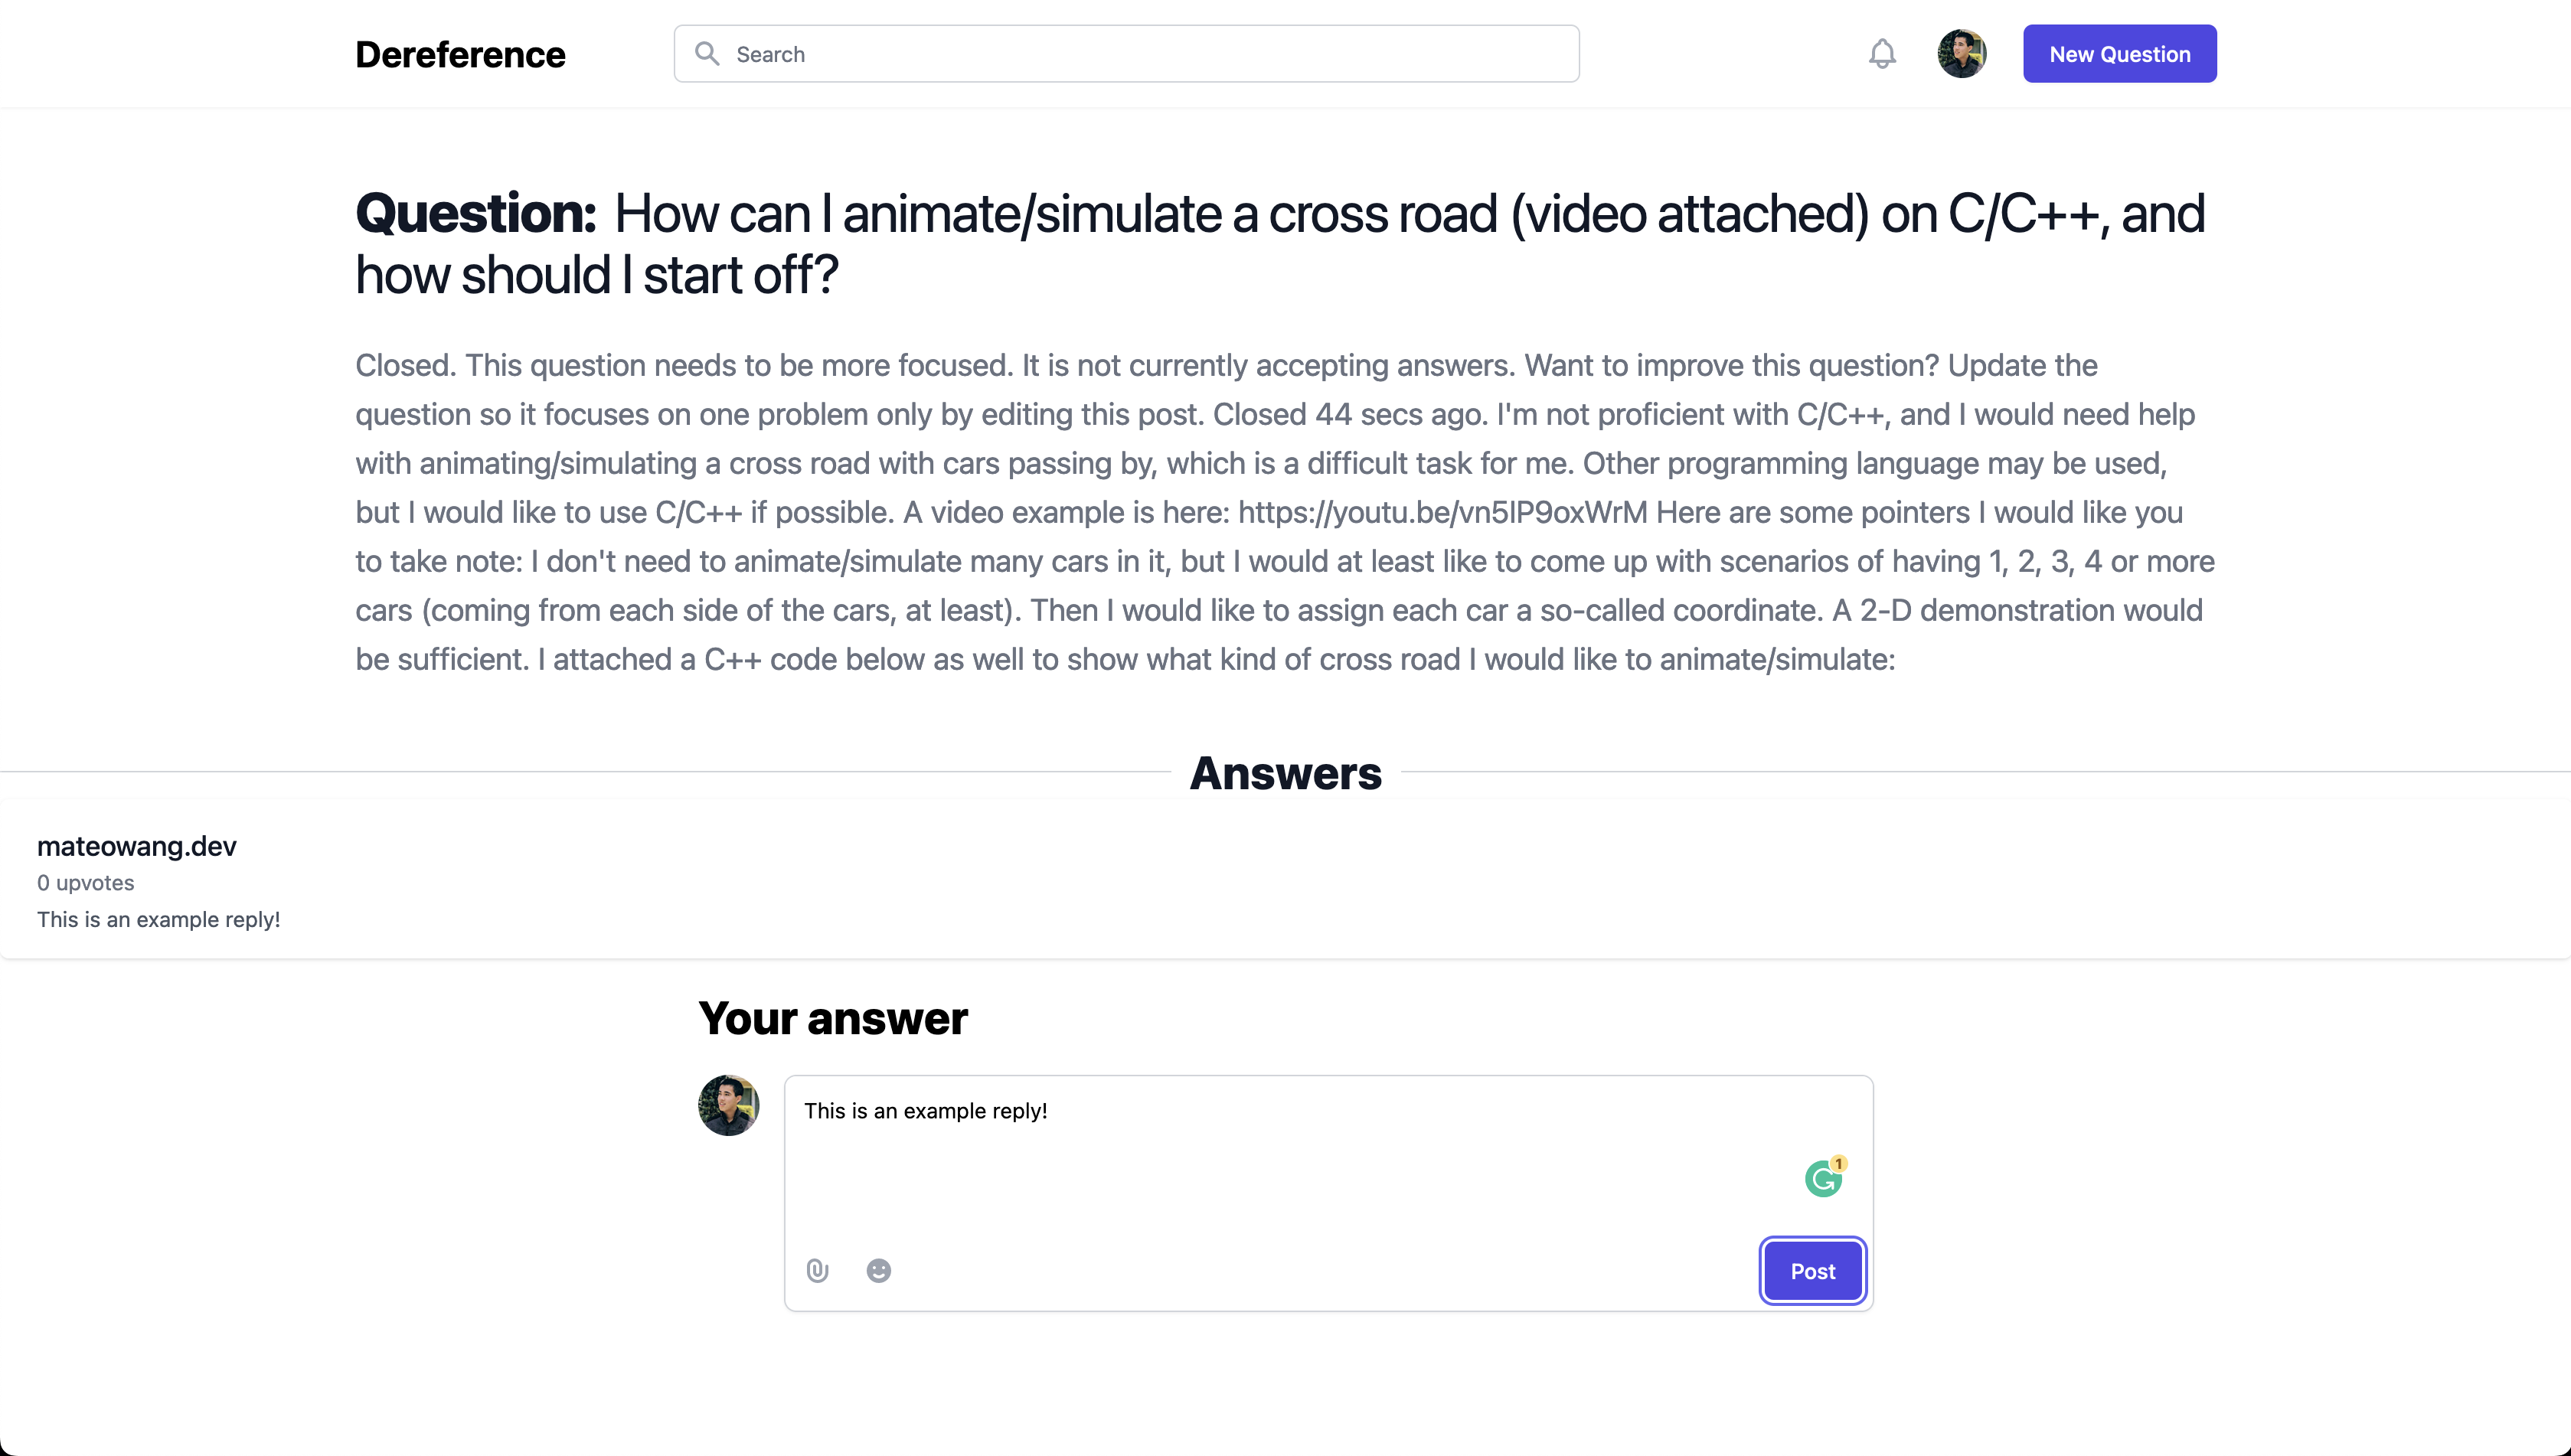Click the magnifier icon in search bar
This screenshot has width=2571, height=1456.
click(x=707, y=54)
